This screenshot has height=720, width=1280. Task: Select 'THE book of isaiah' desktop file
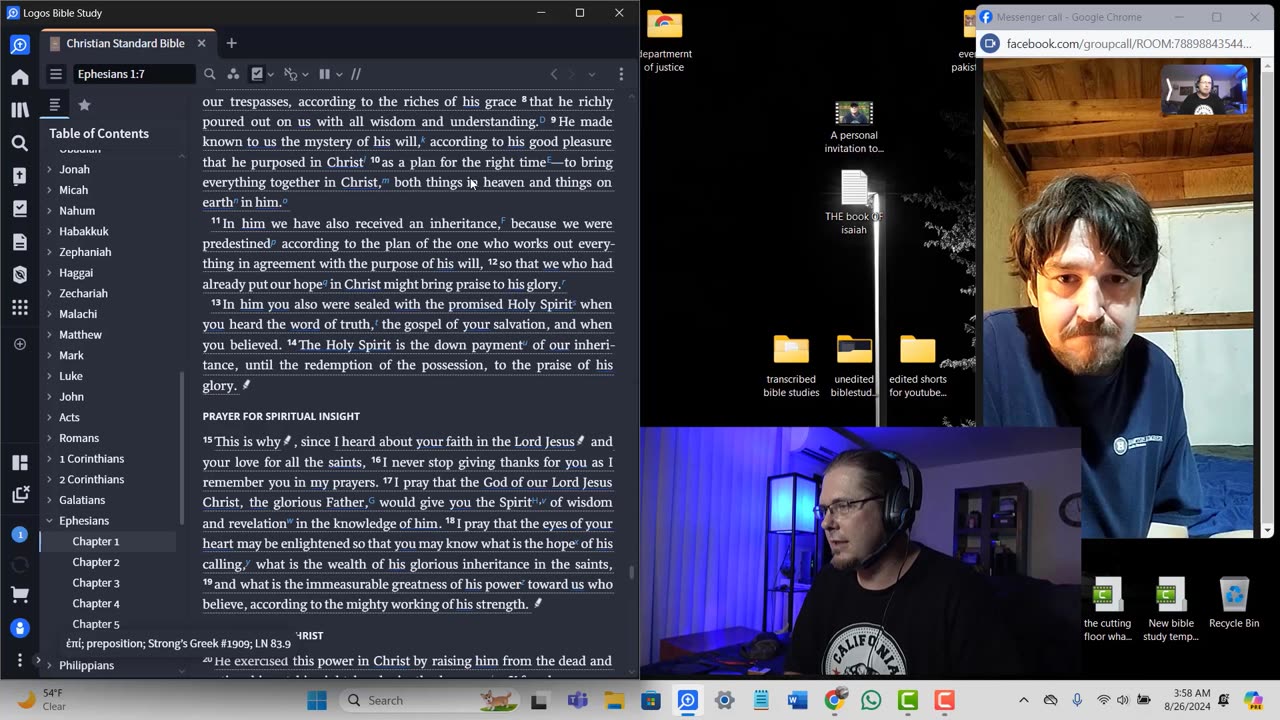point(854,203)
